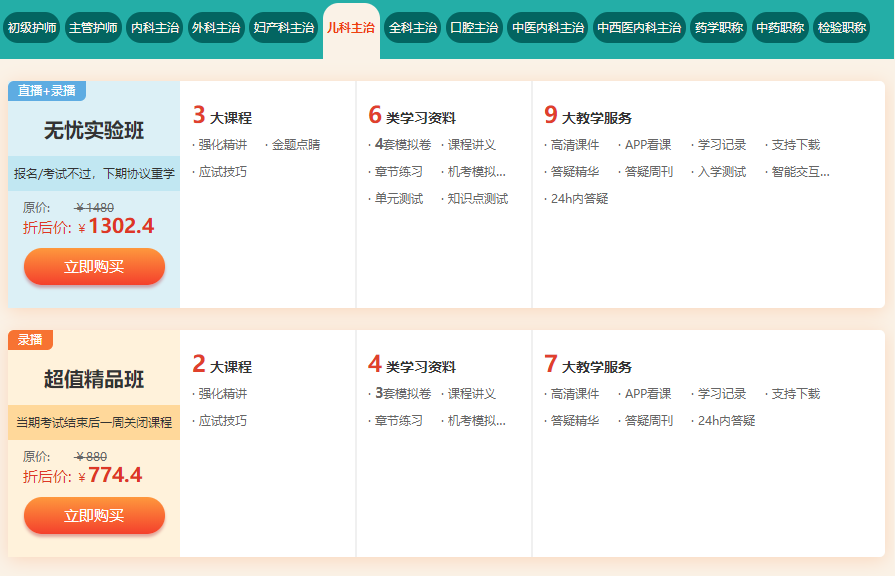The image size is (895, 576).
Task: Open the 全科主治 tab
Action: coord(412,28)
